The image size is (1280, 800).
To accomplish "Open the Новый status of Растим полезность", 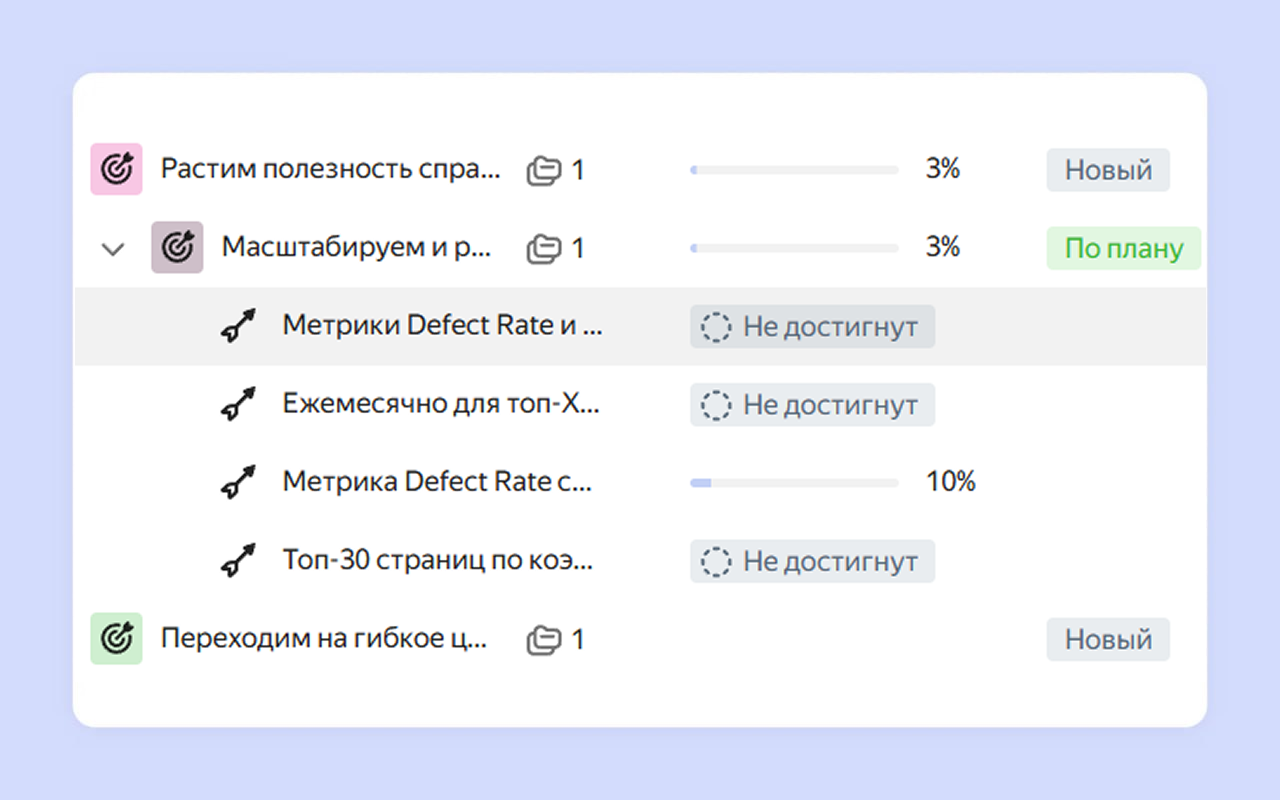I will tap(1108, 170).
